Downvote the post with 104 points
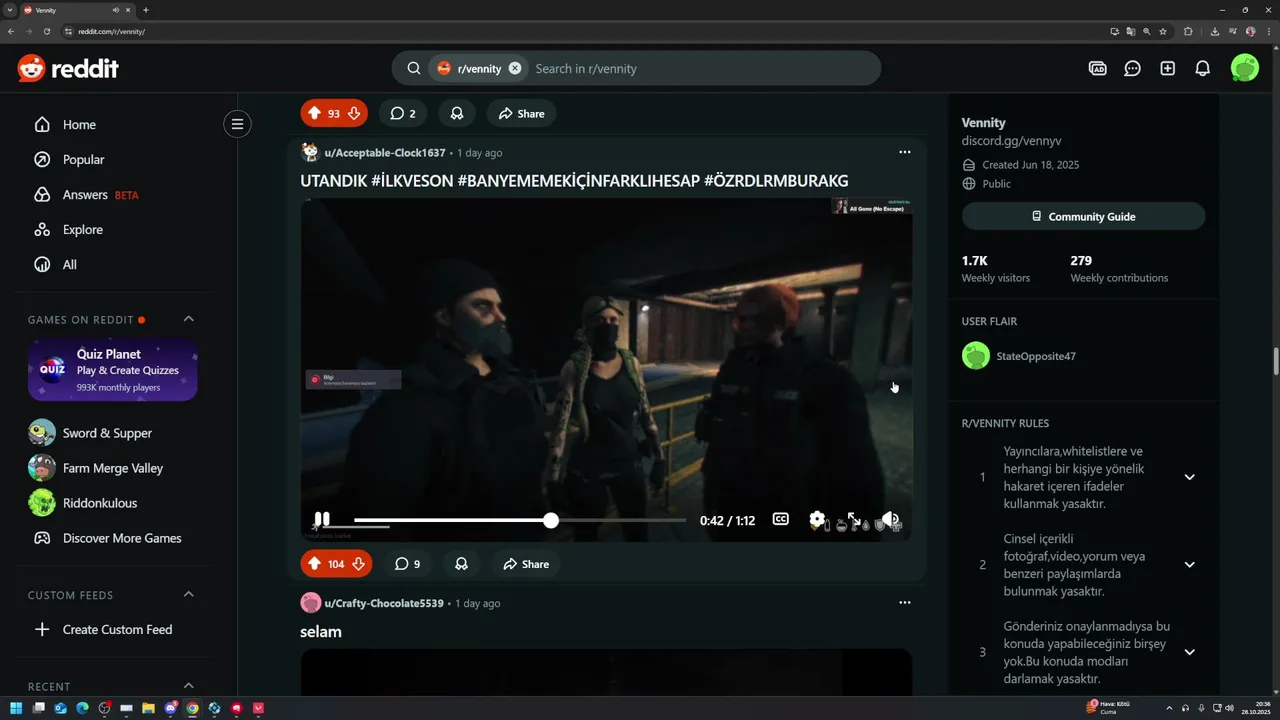1280x720 pixels. [x=358, y=564]
